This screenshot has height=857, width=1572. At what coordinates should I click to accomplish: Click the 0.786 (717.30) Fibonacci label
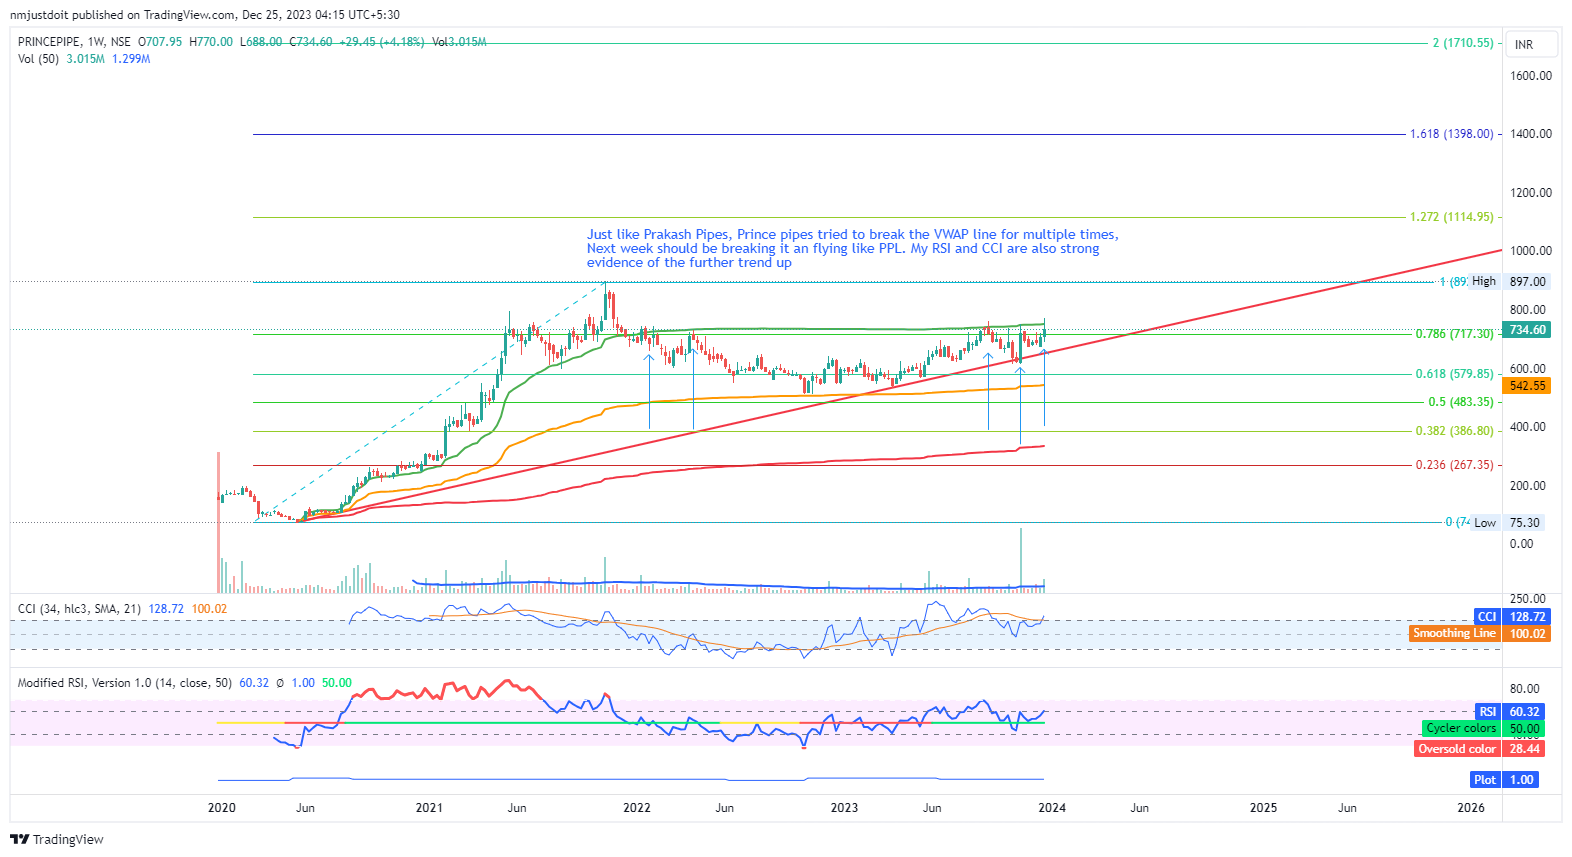1454,334
